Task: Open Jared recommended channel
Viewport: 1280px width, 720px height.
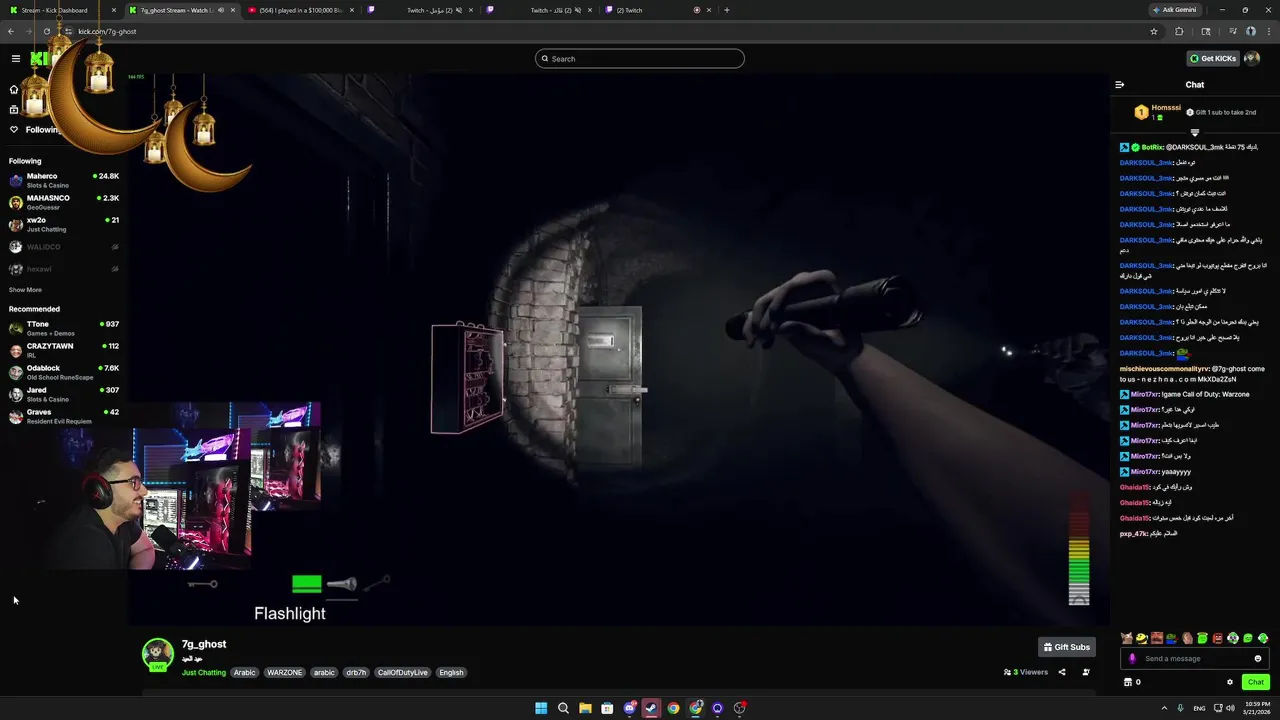Action: coord(64,395)
